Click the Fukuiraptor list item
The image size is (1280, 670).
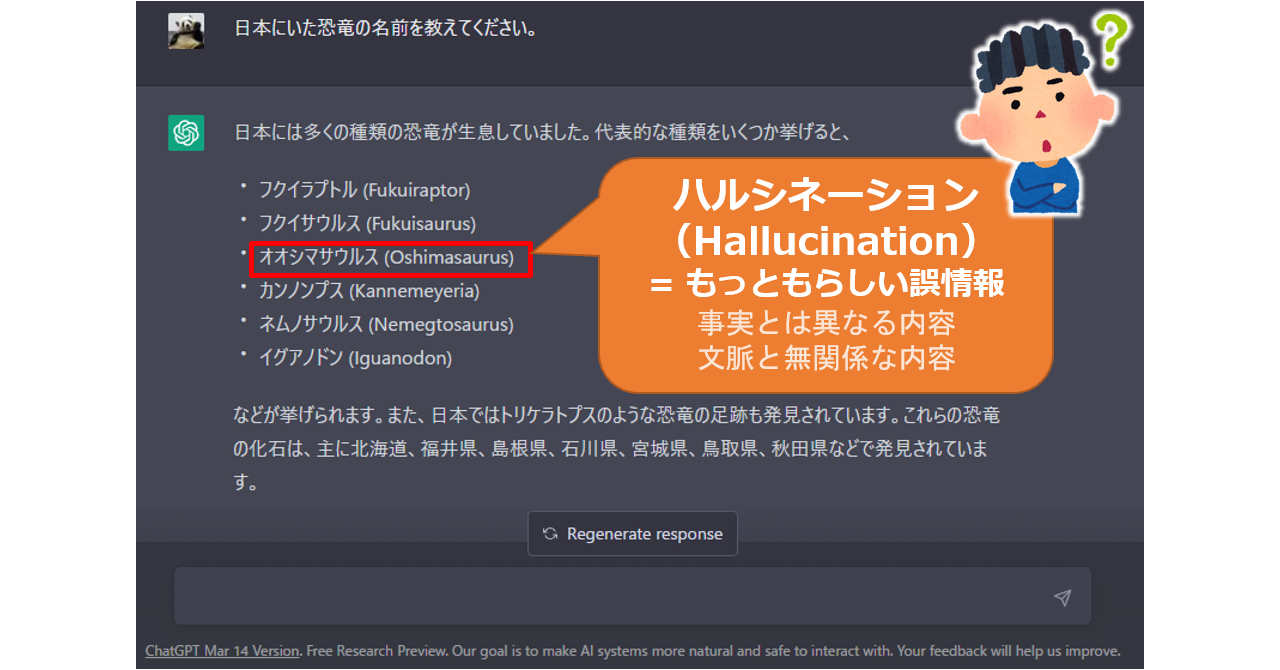pos(364,190)
